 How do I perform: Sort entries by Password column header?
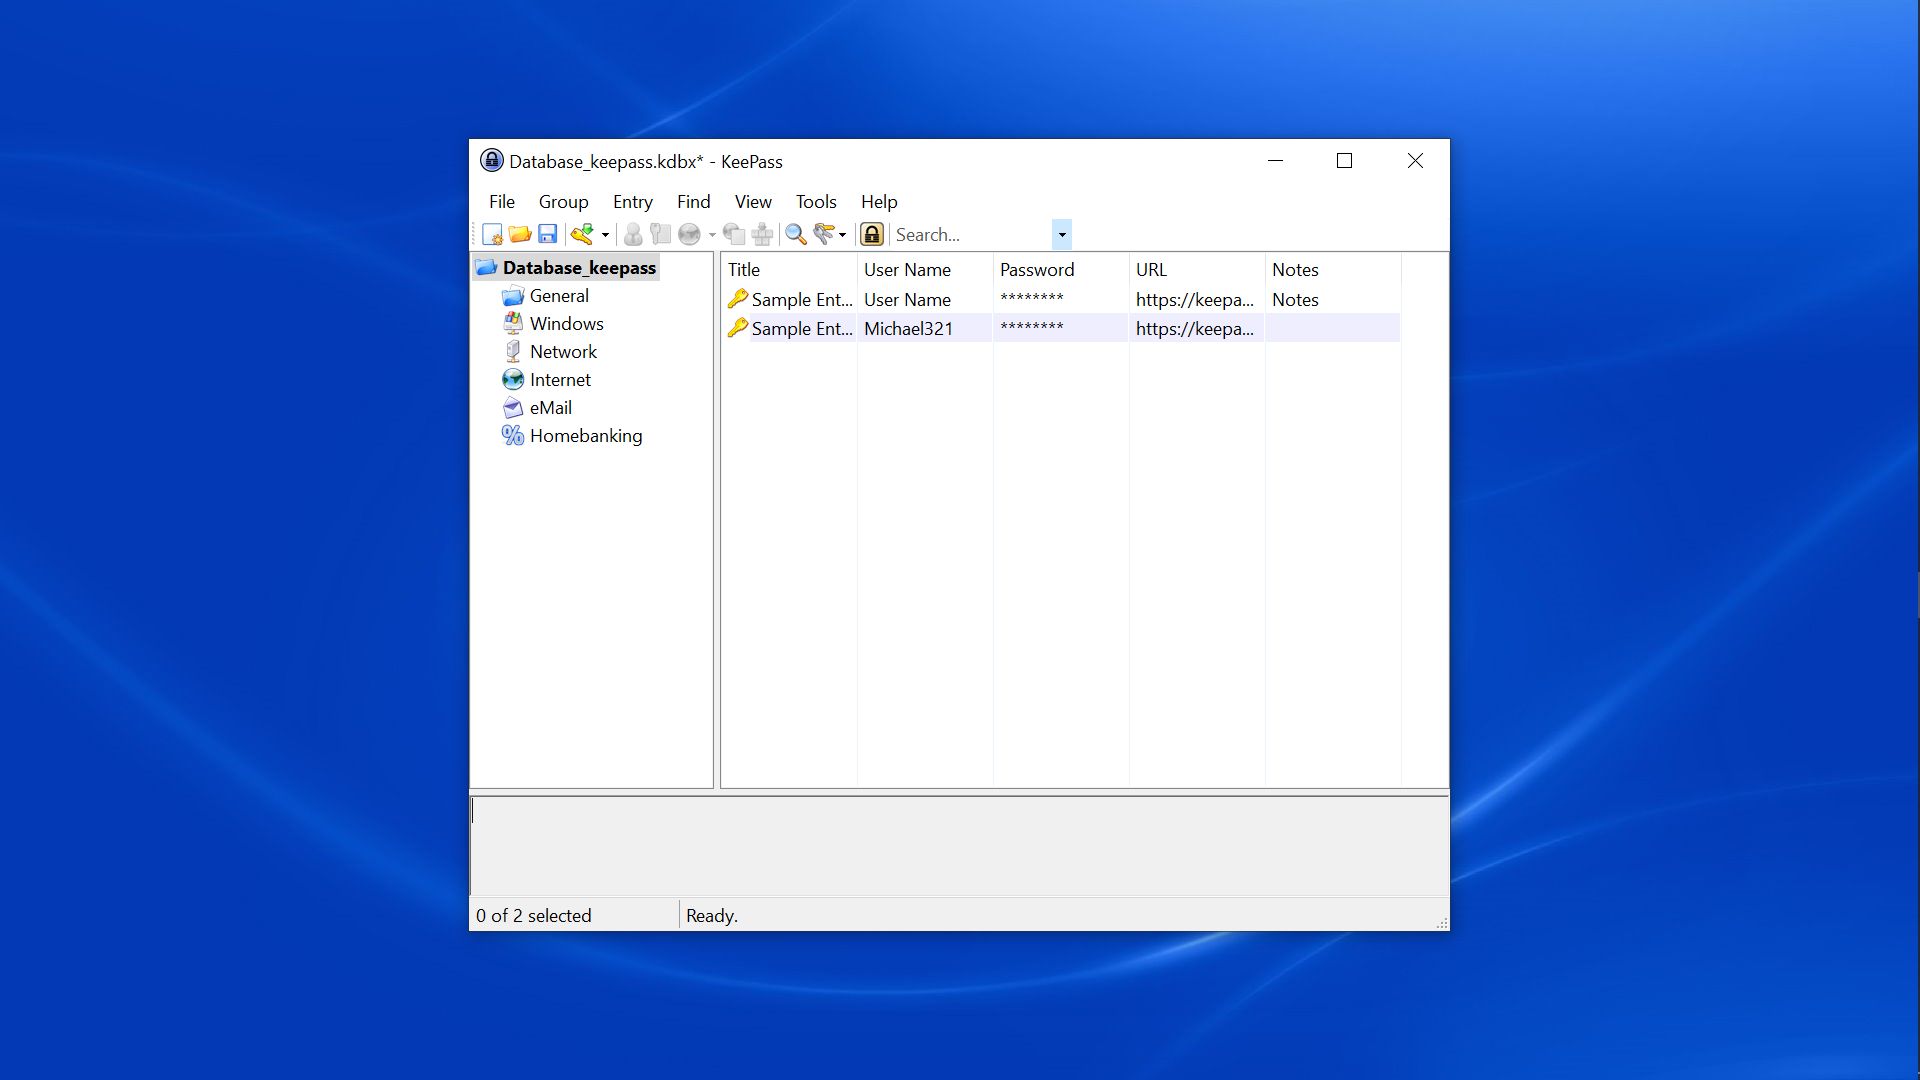point(1037,270)
